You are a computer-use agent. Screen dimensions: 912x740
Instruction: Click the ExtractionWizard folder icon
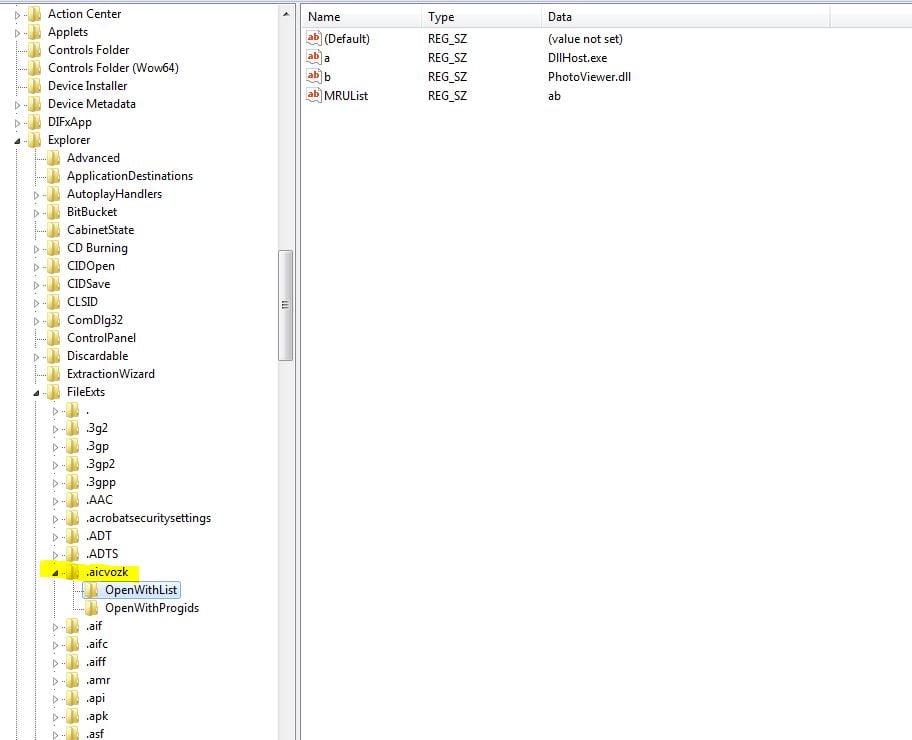pos(54,374)
